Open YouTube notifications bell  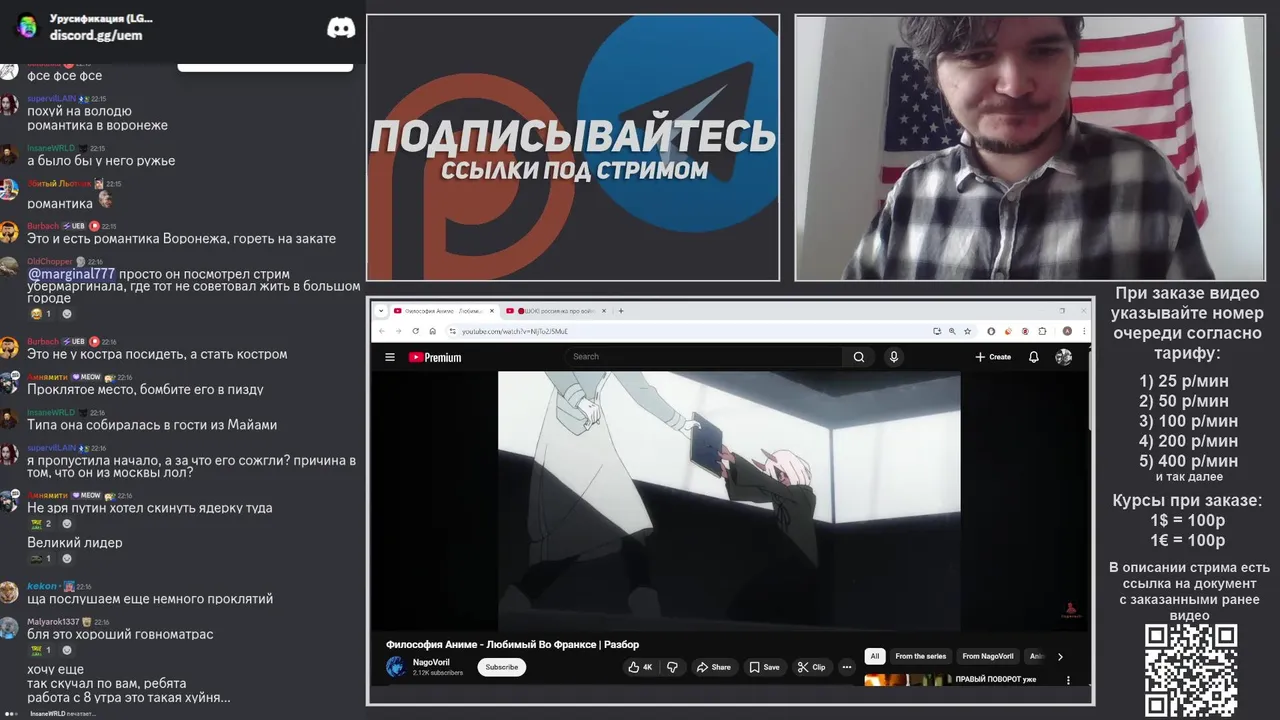point(1034,357)
